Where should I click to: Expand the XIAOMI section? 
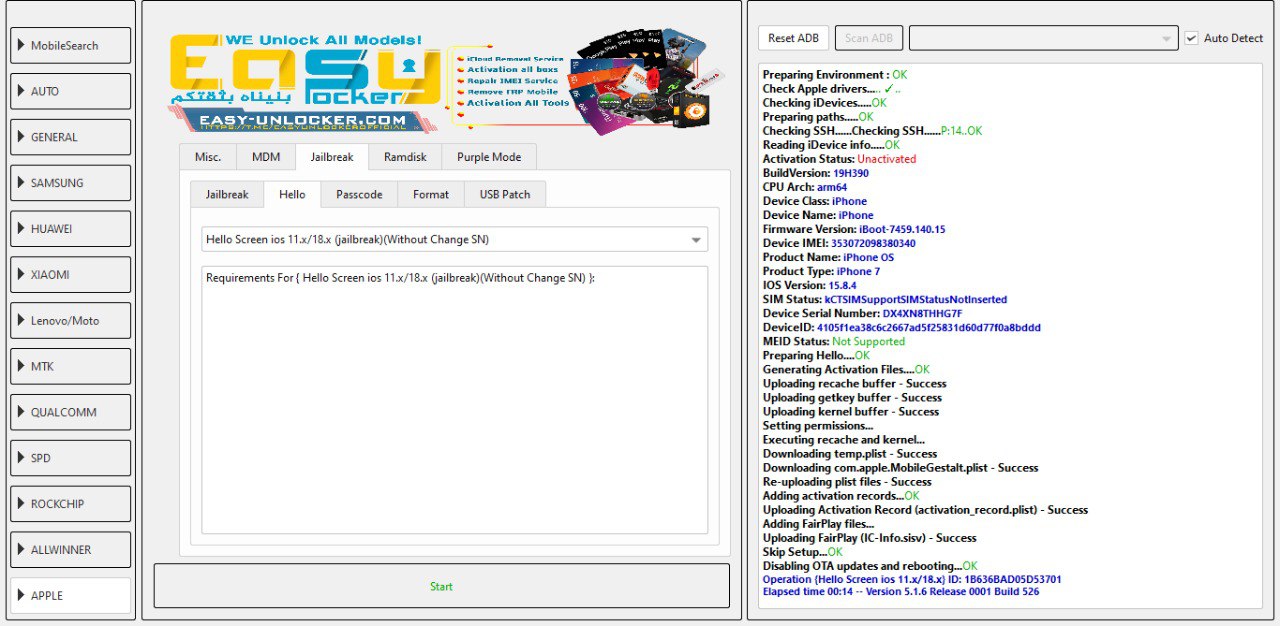71,274
